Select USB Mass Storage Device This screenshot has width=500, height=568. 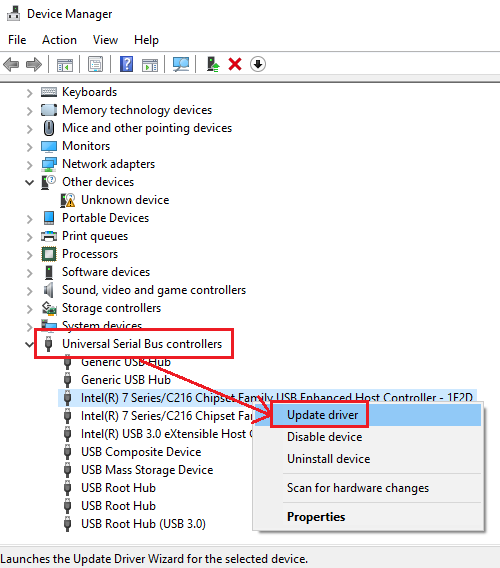pyautogui.click(x=147, y=470)
